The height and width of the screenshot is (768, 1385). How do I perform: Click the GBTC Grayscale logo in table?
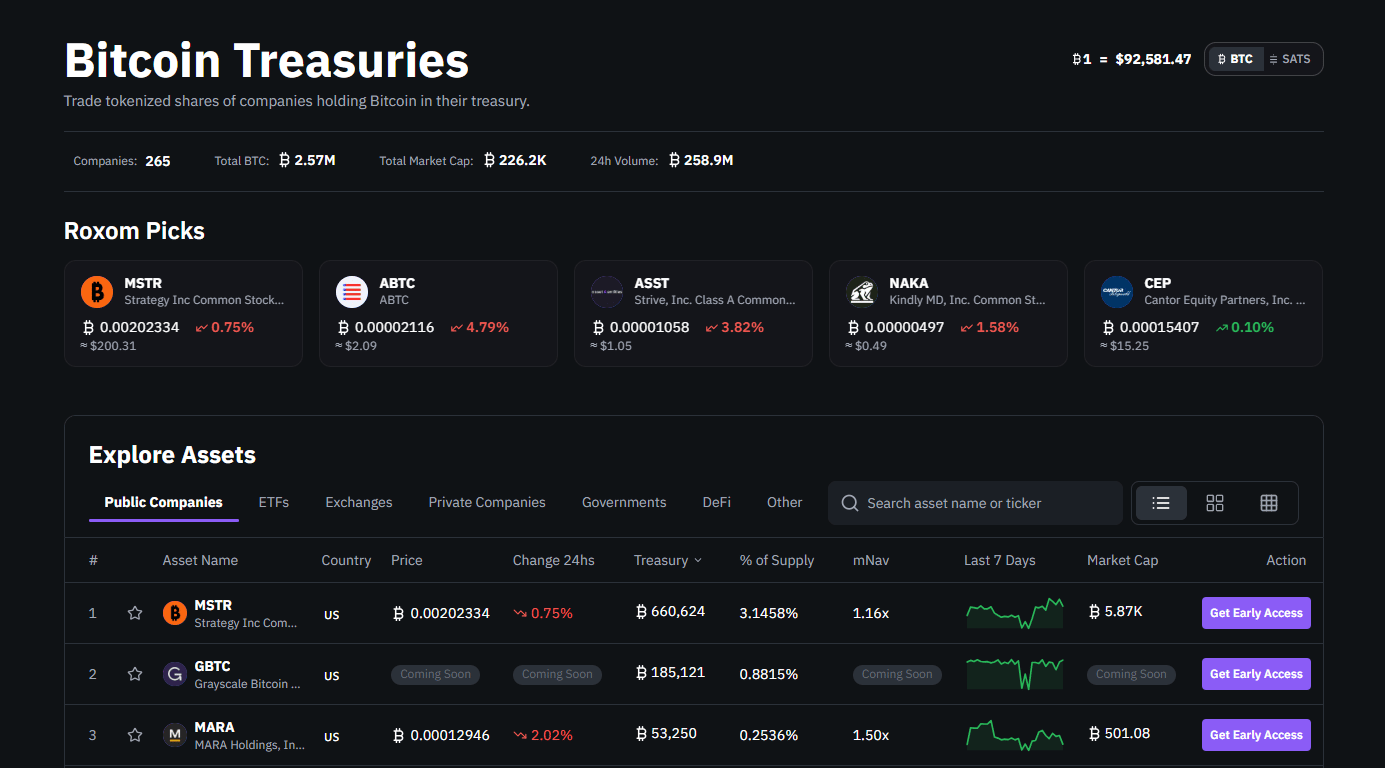click(175, 674)
